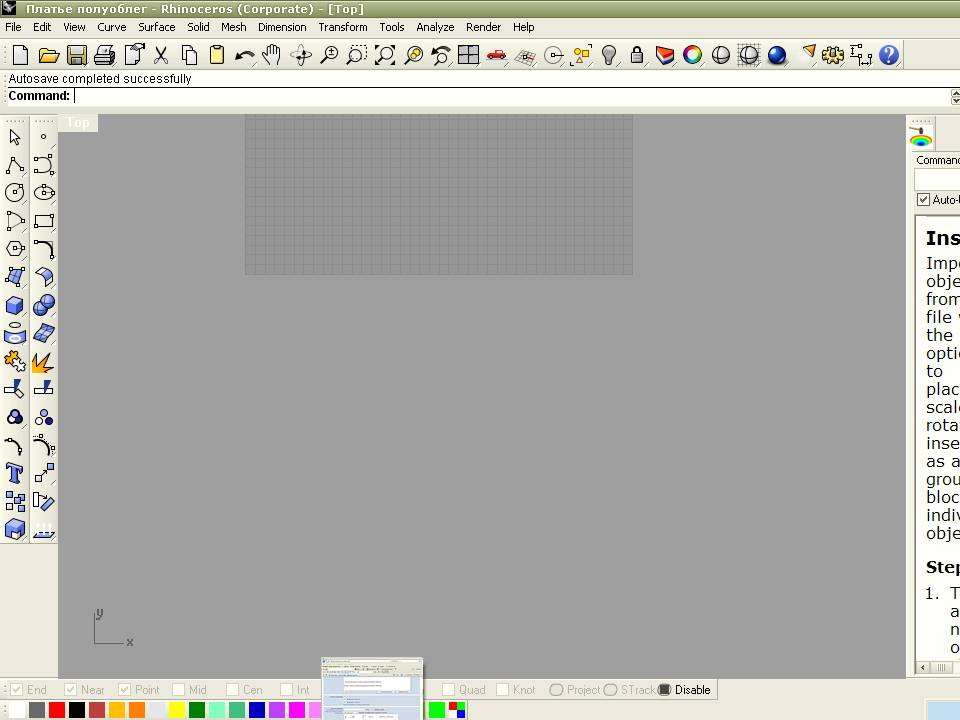Open the File menu
This screenshot has height=720, width=960.
tap(13, 27)
